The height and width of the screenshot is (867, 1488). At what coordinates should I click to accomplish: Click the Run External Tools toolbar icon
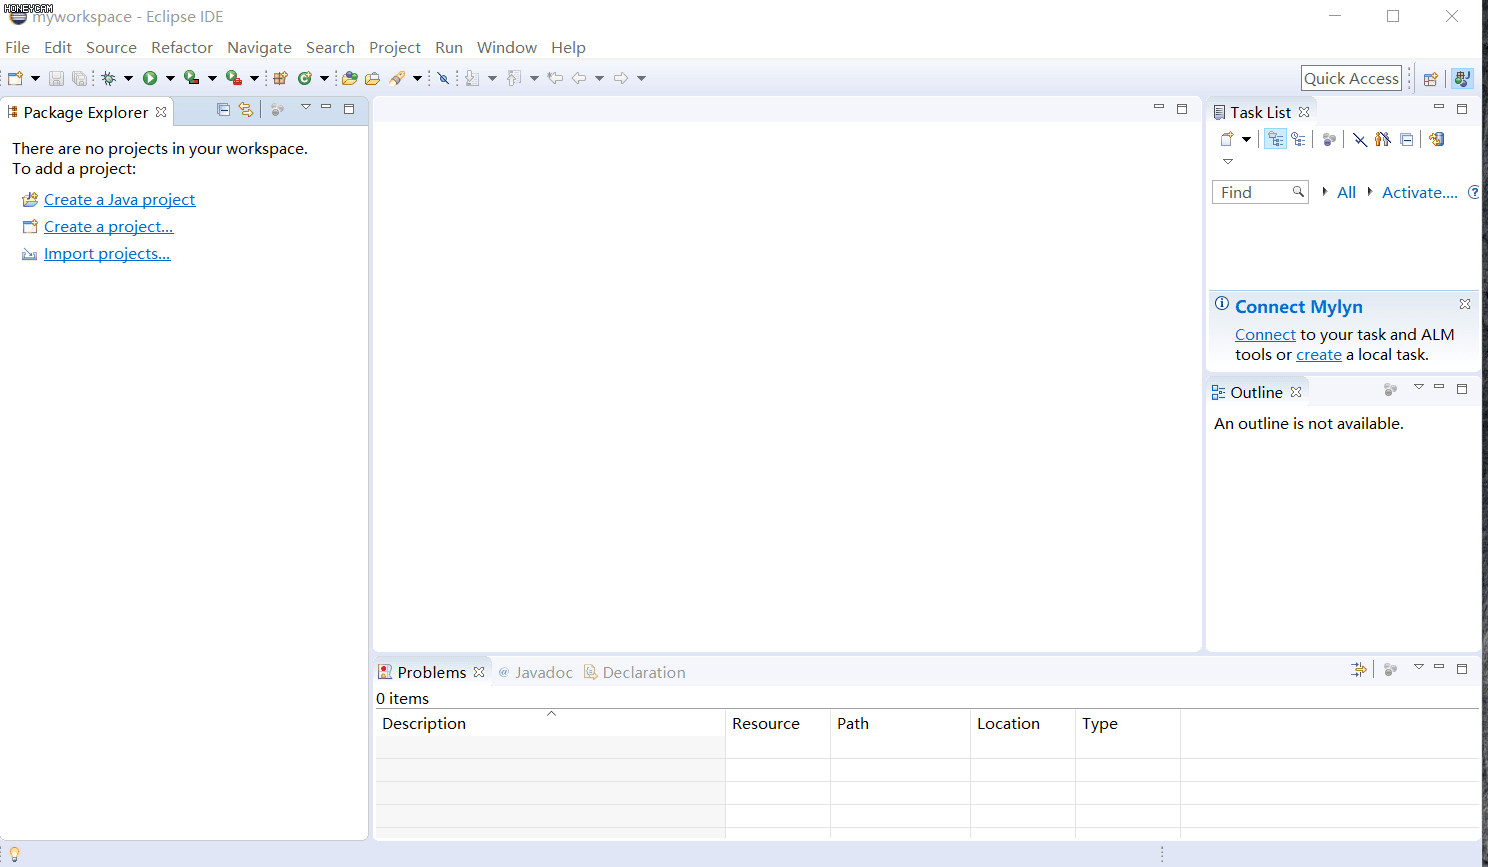(x=233, y=78)
